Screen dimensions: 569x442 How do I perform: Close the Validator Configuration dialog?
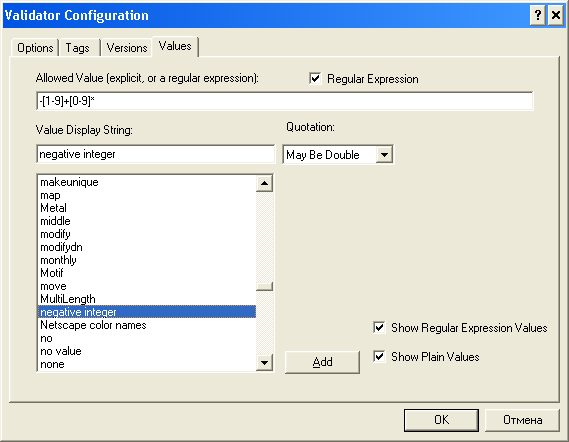pyautogui.click(x=556, y=16)
